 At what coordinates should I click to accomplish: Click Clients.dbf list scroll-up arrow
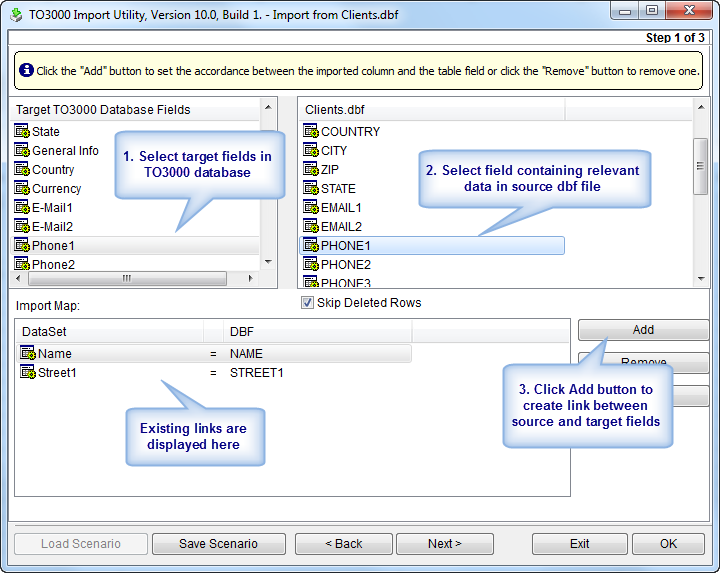[x=701, y=107]
